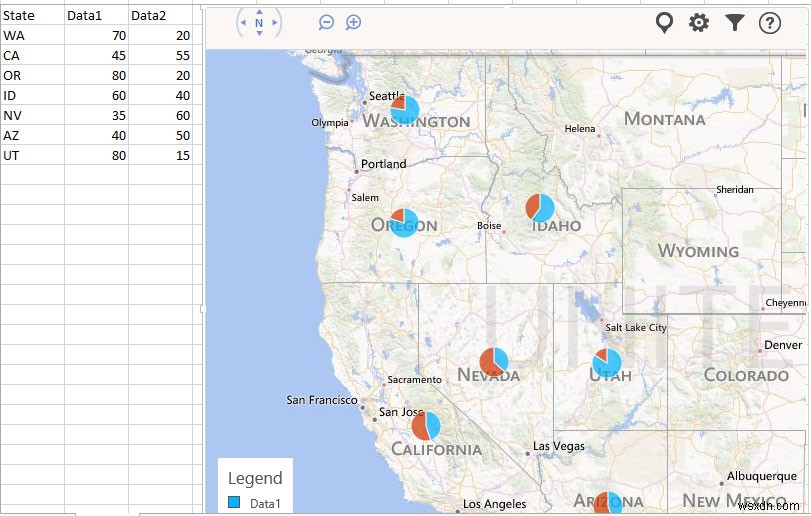
Task: Pan map east with compass right arrow
Action: [x=275, y=22]
